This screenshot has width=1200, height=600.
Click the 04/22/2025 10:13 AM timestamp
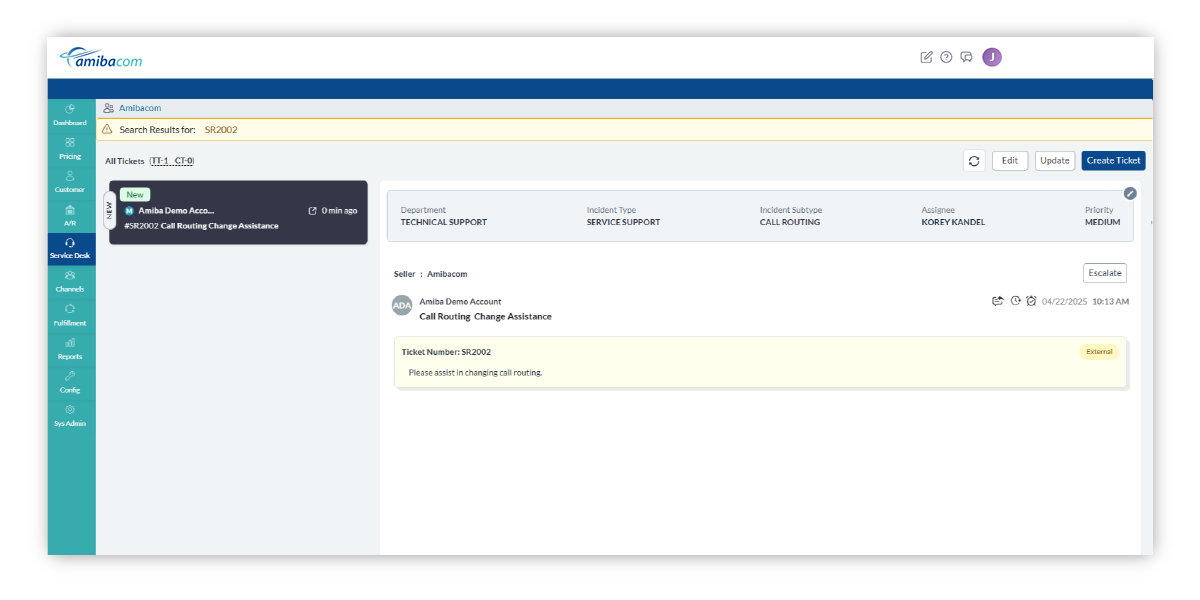pos(1085,301)
